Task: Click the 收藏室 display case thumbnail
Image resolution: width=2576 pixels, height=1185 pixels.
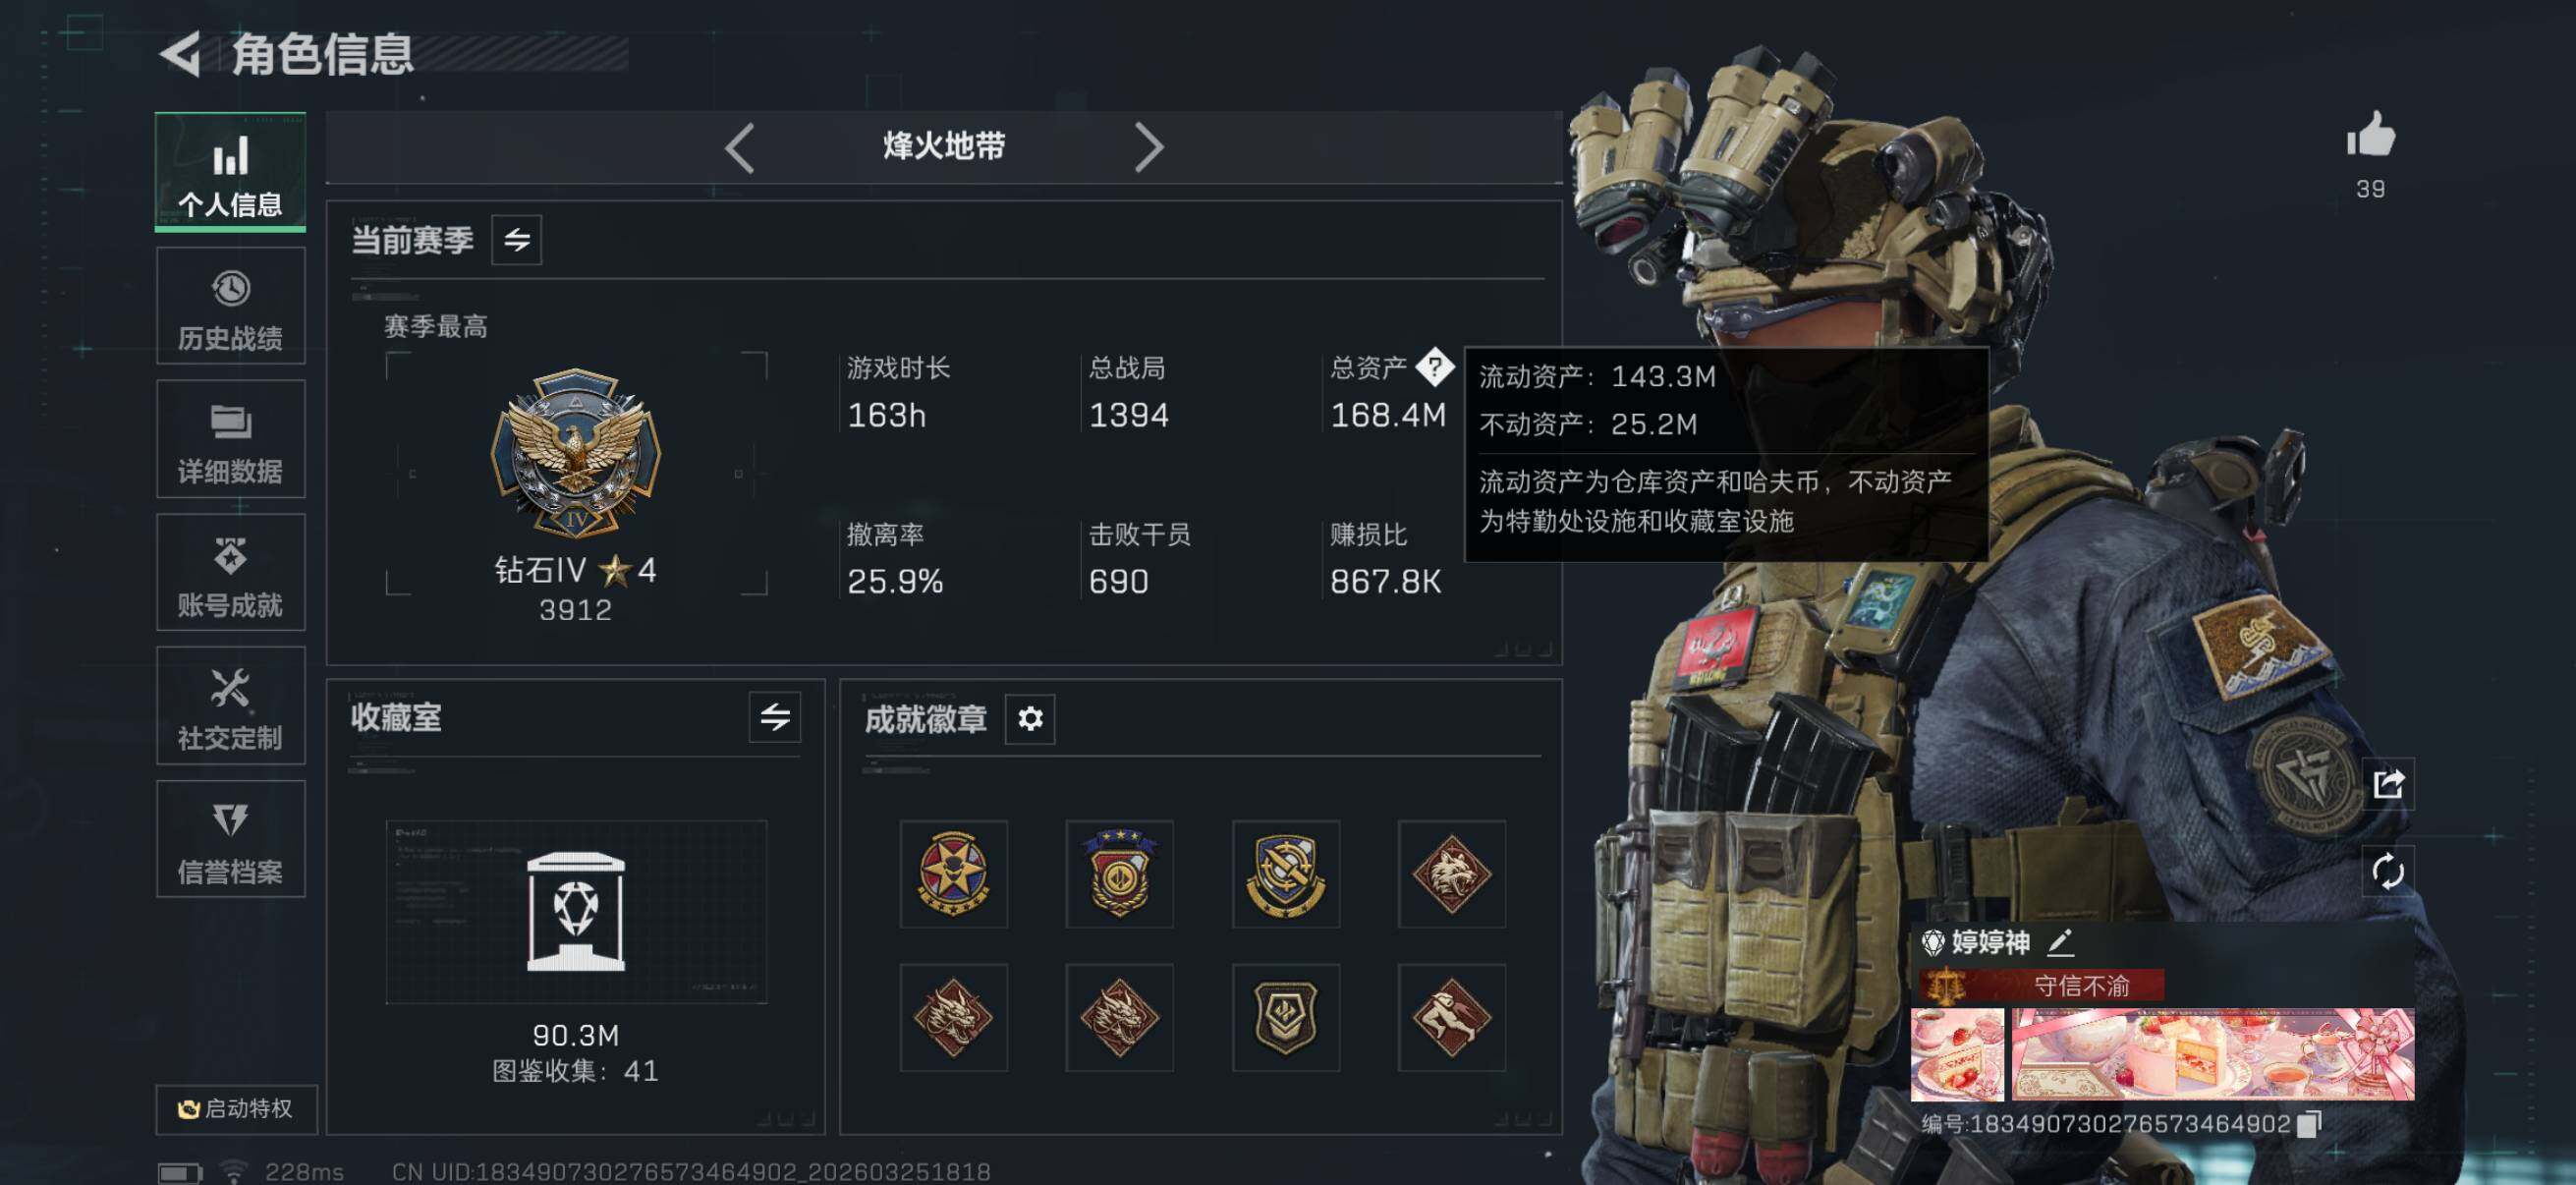Action: [576, 912]
